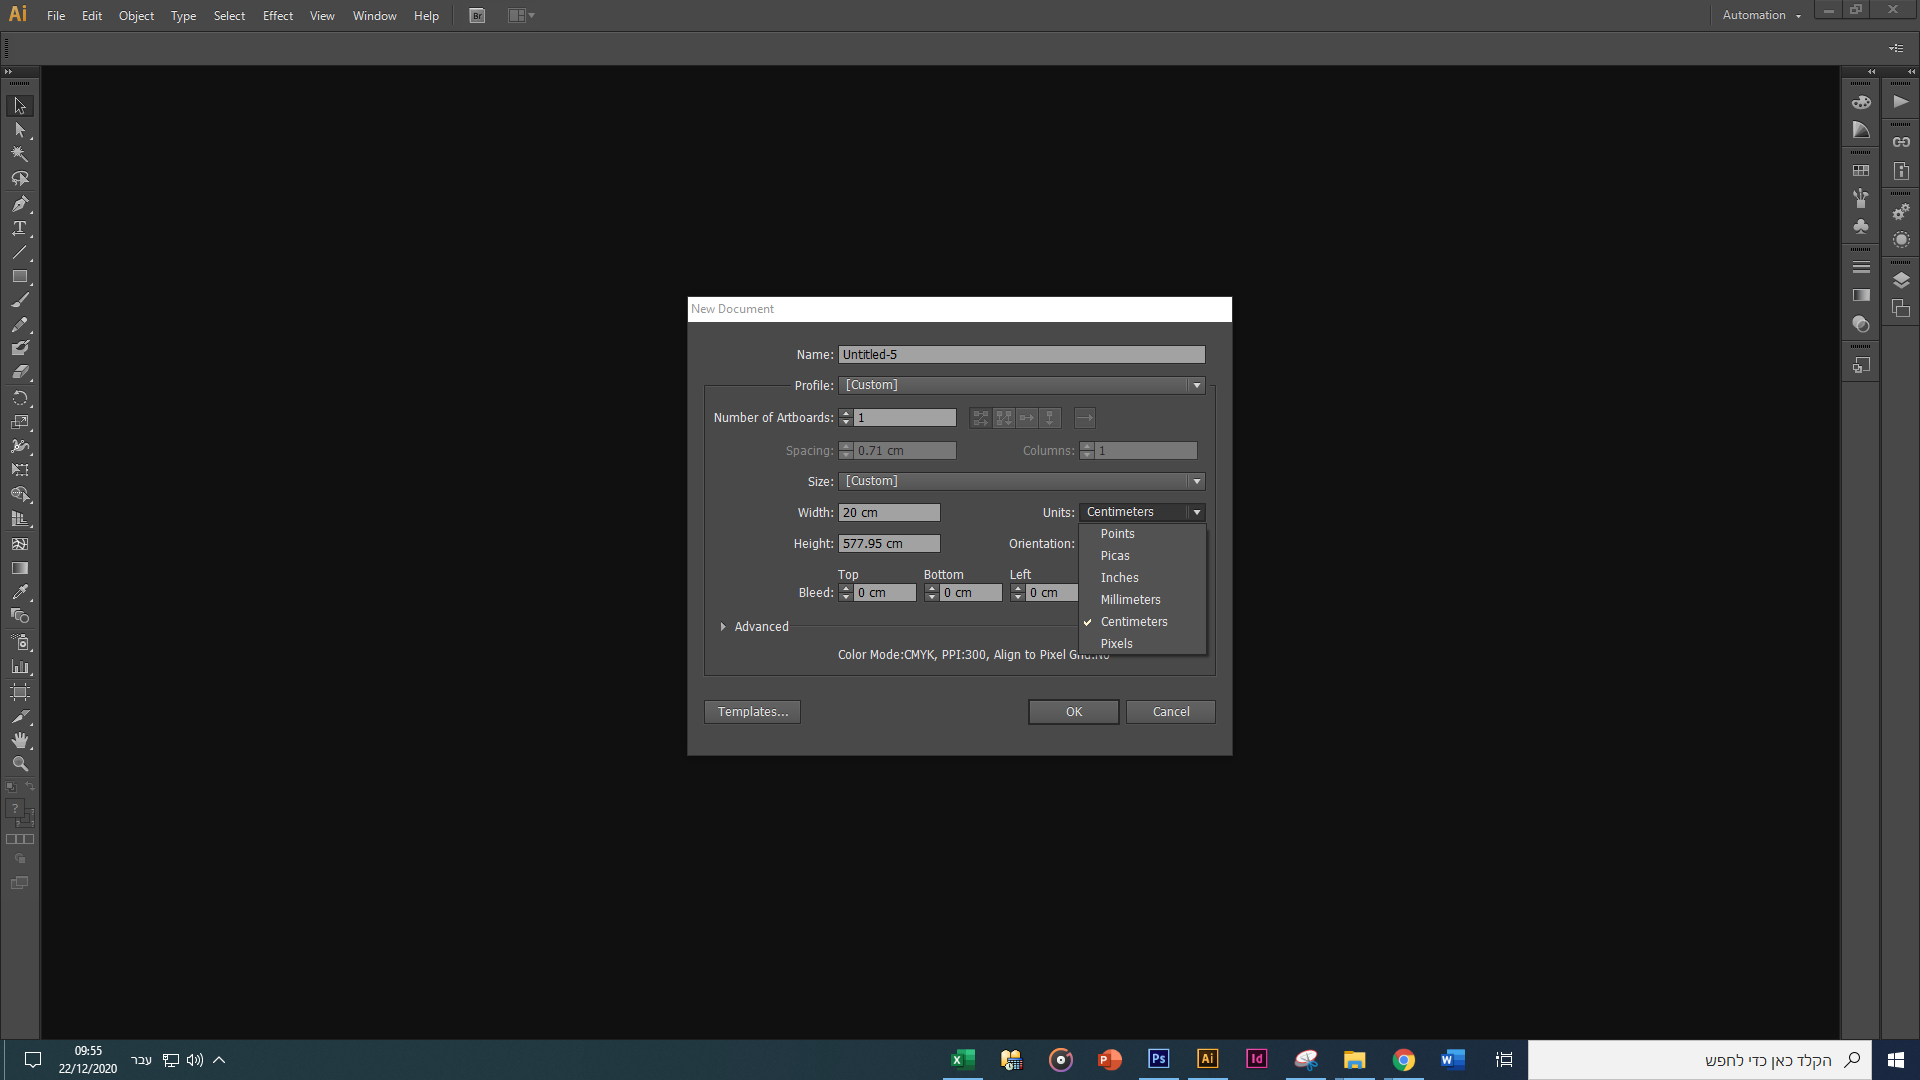Open the Size dropdown

1021,481
